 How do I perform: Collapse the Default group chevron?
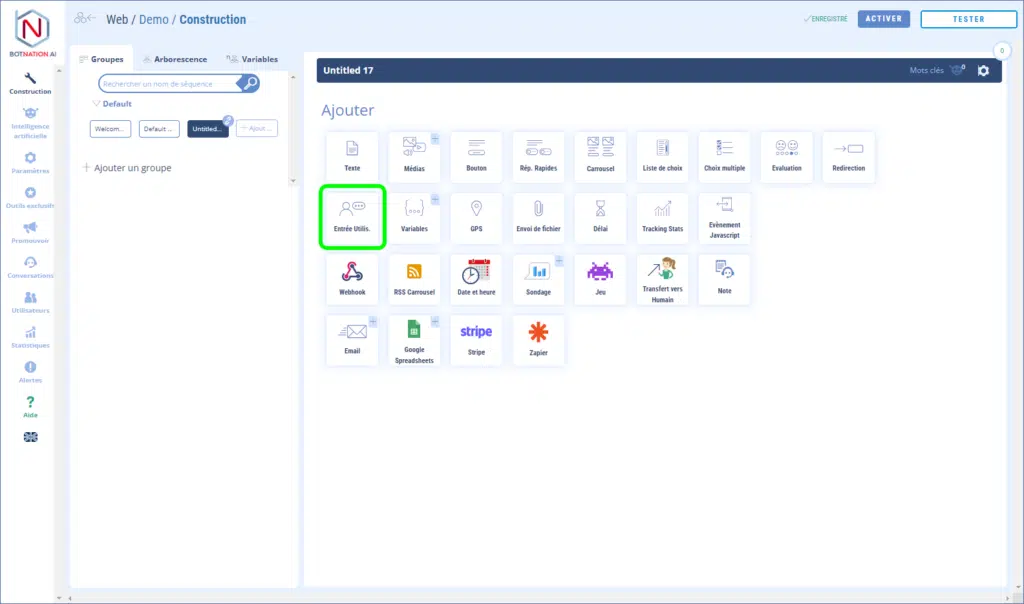coord(96,104)
